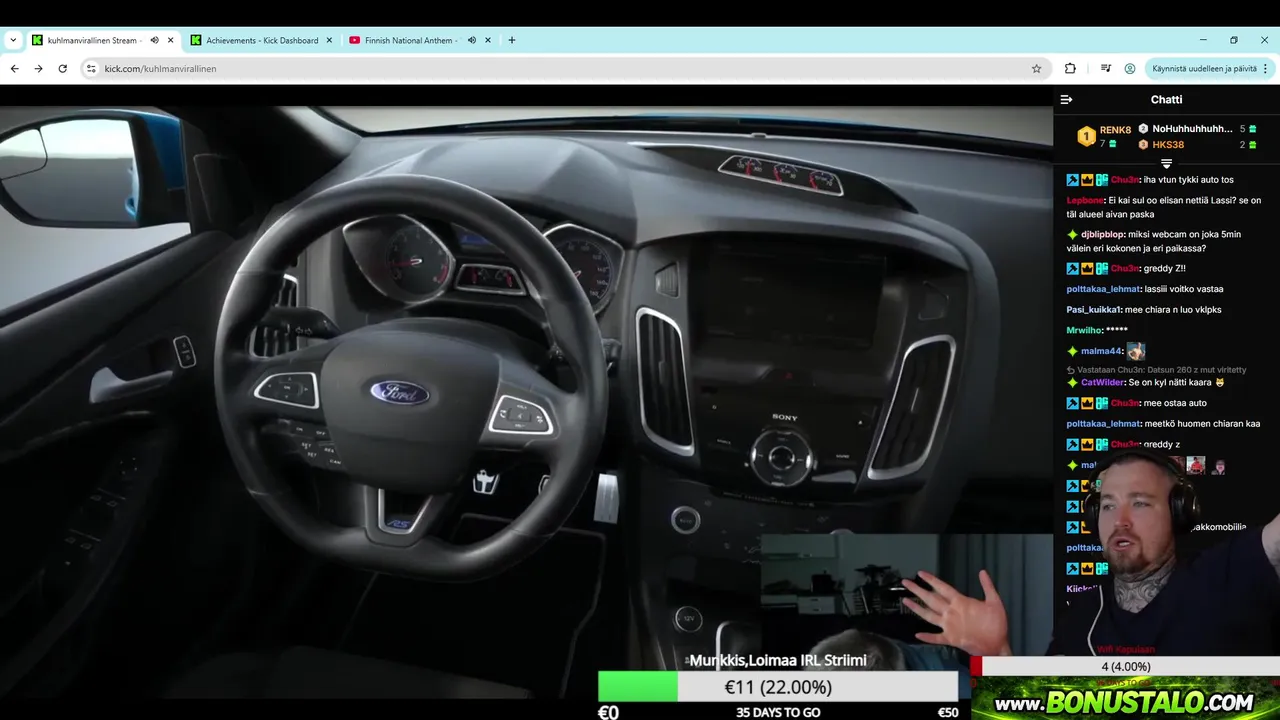Open the tab search dropdown chevron
1280x720 pixels.
pyautogui.click(x=13, y=40)
